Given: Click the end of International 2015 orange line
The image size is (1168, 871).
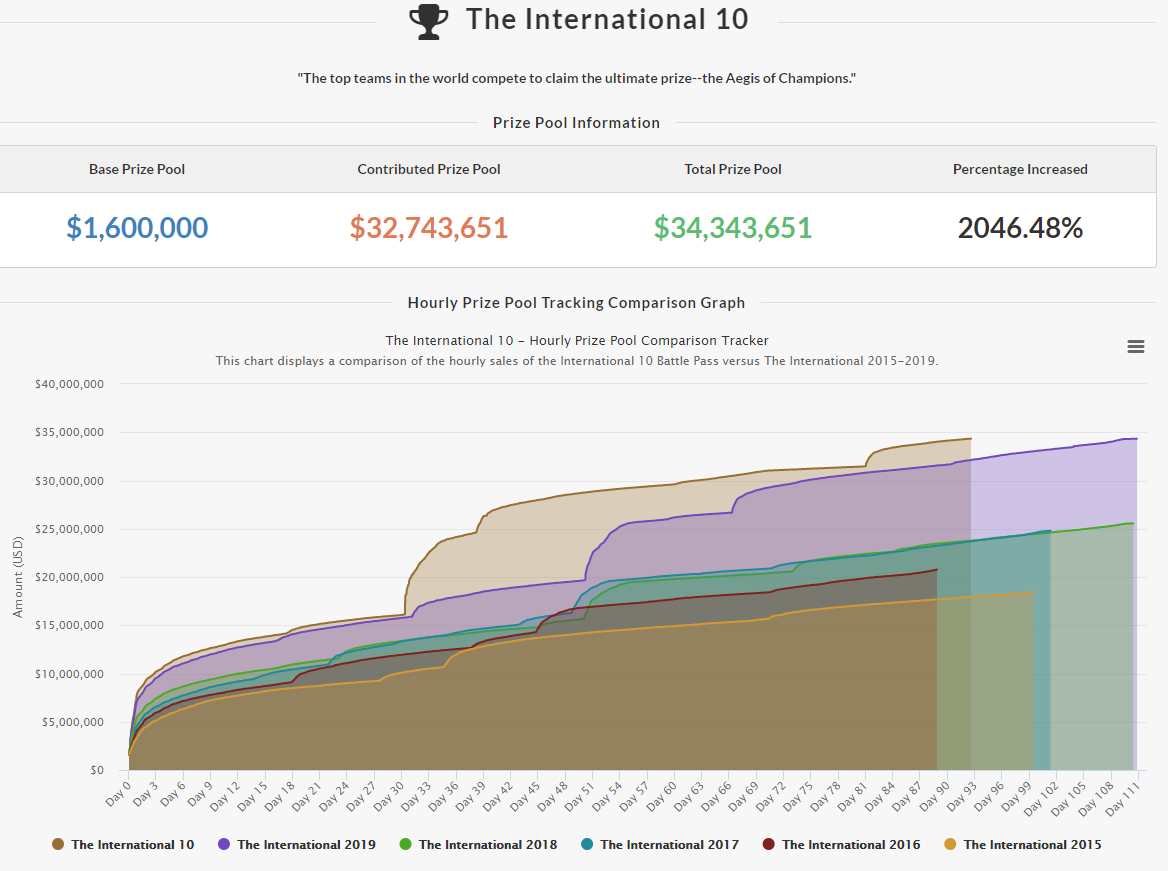Looking at the screenshot, I should coord(1033,593).
